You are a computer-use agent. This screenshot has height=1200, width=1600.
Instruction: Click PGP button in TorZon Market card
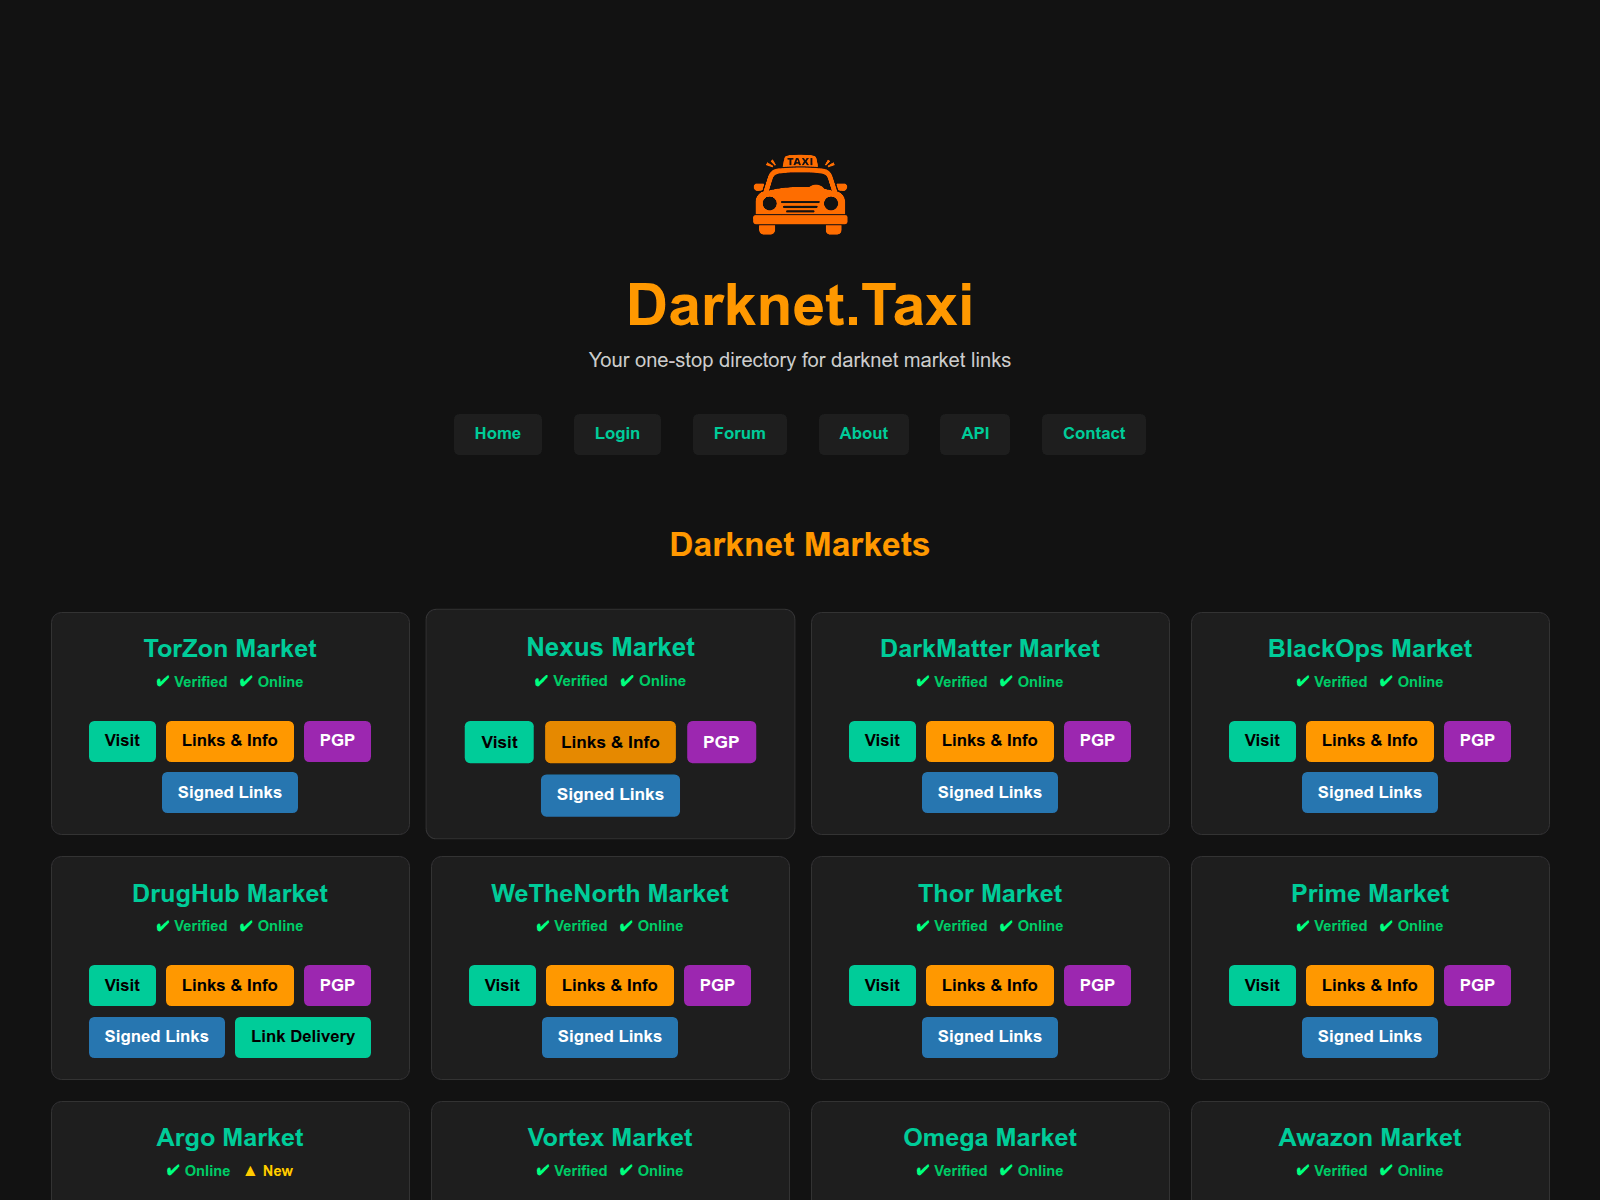[337, 741]
